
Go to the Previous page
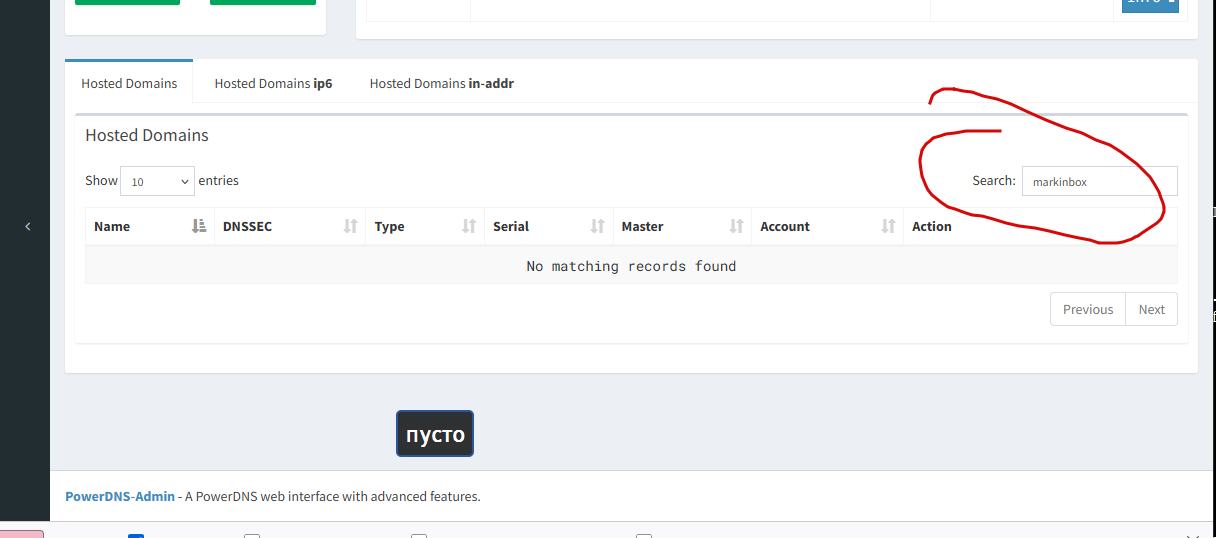(1087, 309)
